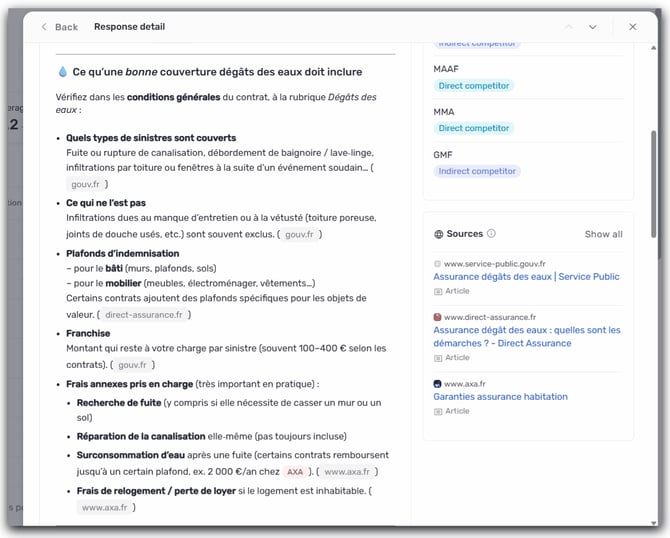This screenshot has width=670, height=538.
Task: Click www.direct-assurance.fr domain text
Action: click(490, 317)
